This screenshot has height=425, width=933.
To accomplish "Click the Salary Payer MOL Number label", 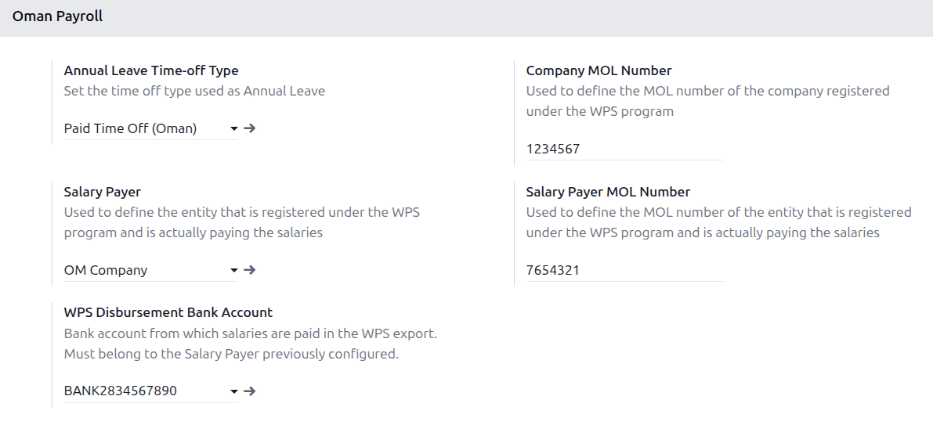I will point(608,192).
